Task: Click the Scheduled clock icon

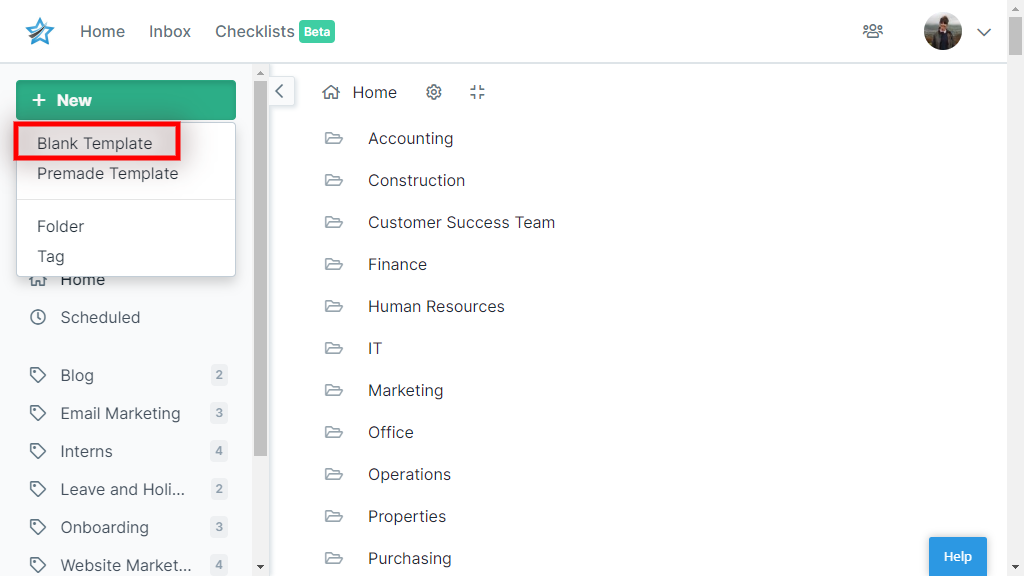Action: coord(38,317)
